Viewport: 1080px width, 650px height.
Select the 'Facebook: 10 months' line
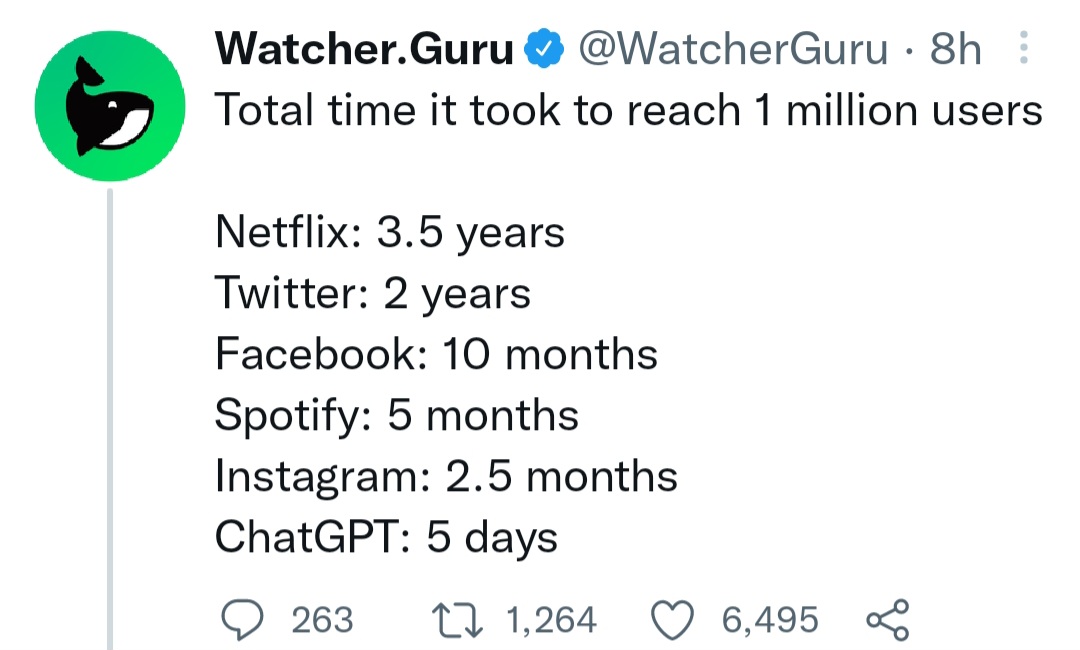[436, 355]
